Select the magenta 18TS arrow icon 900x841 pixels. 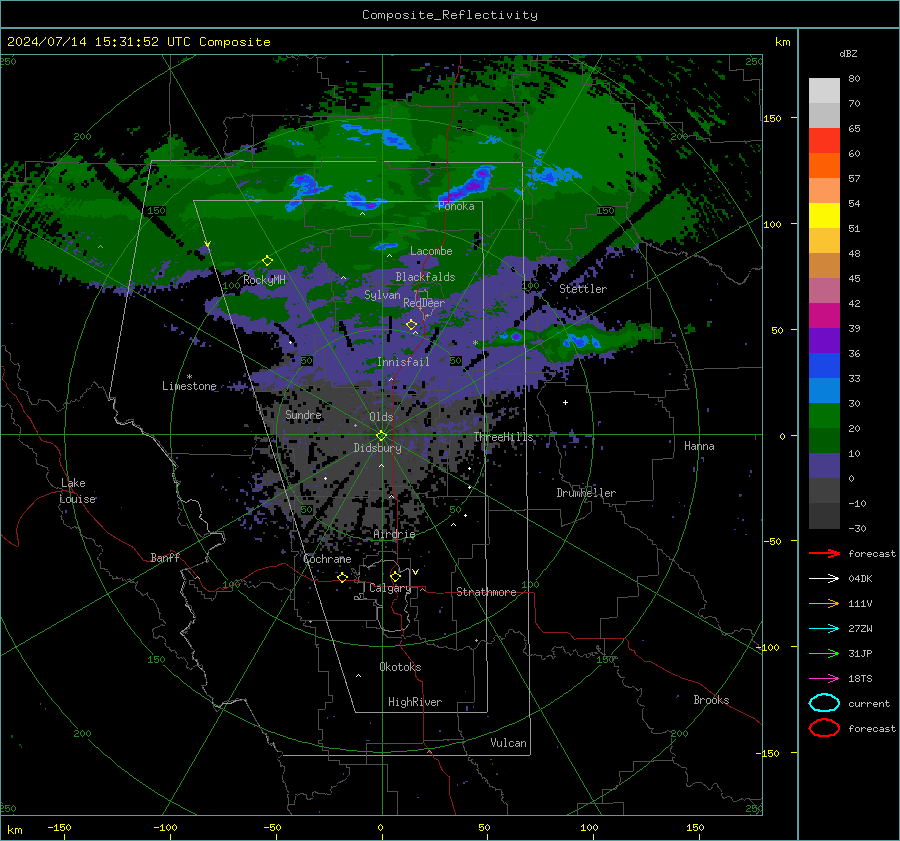824,679
